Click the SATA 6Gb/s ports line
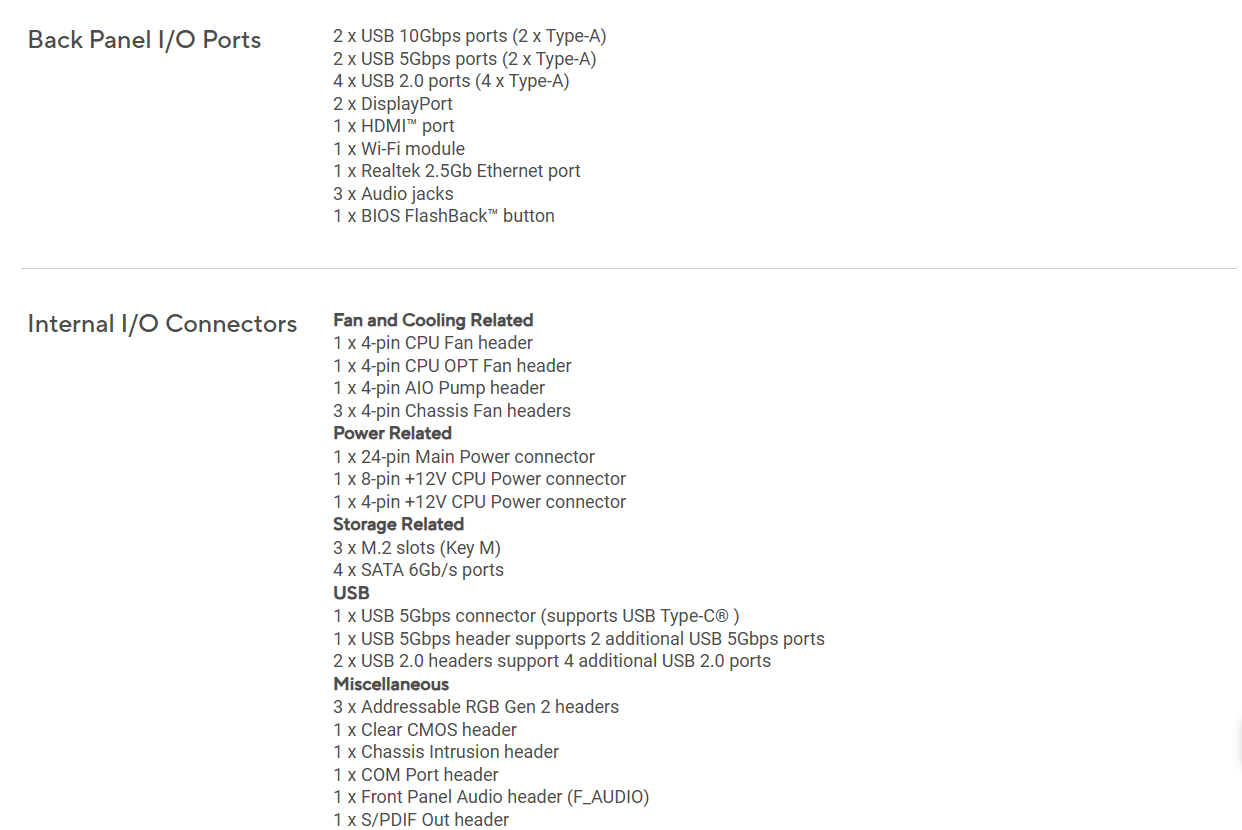The height and width of the screenshot is (830, 1242). tap(418, 570)
